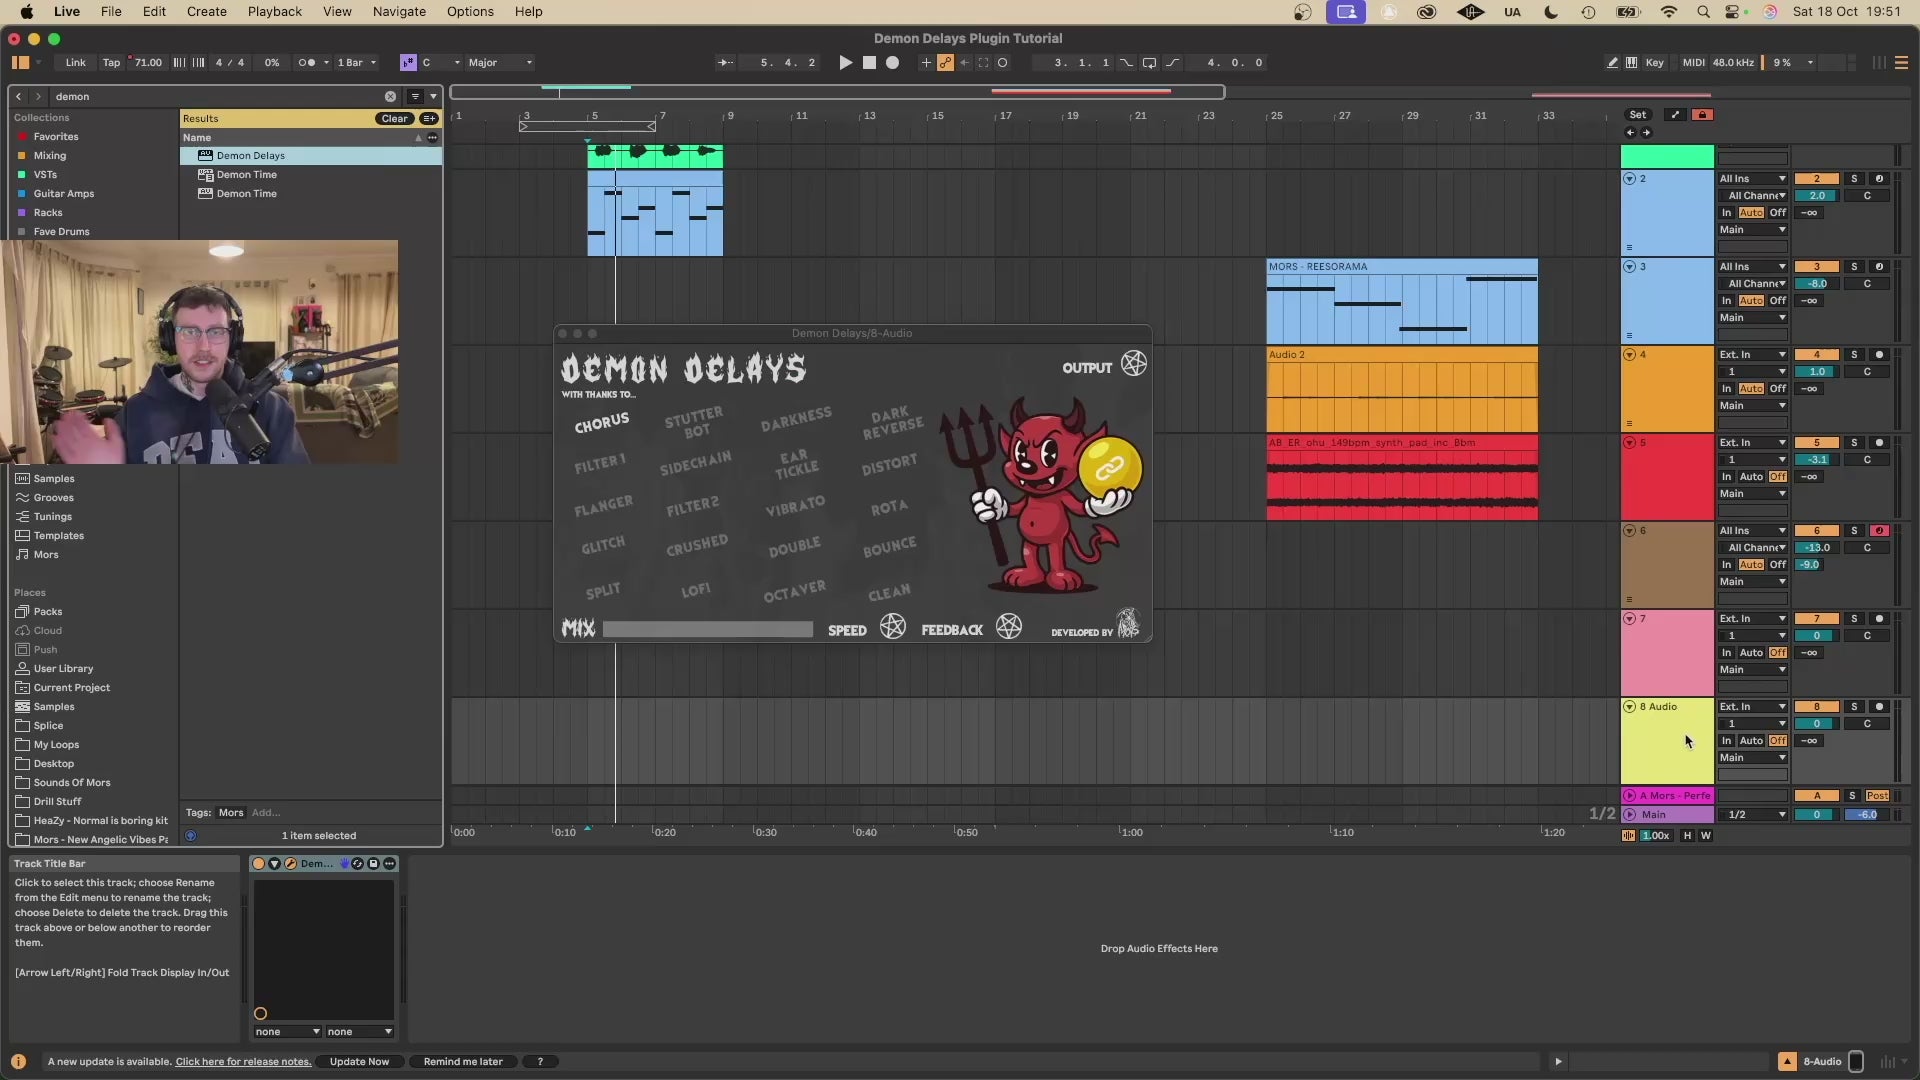1920x1080 pixels.
Task: Open the Main track 1/2 output dropdown
Action: tap(1753, 815)
